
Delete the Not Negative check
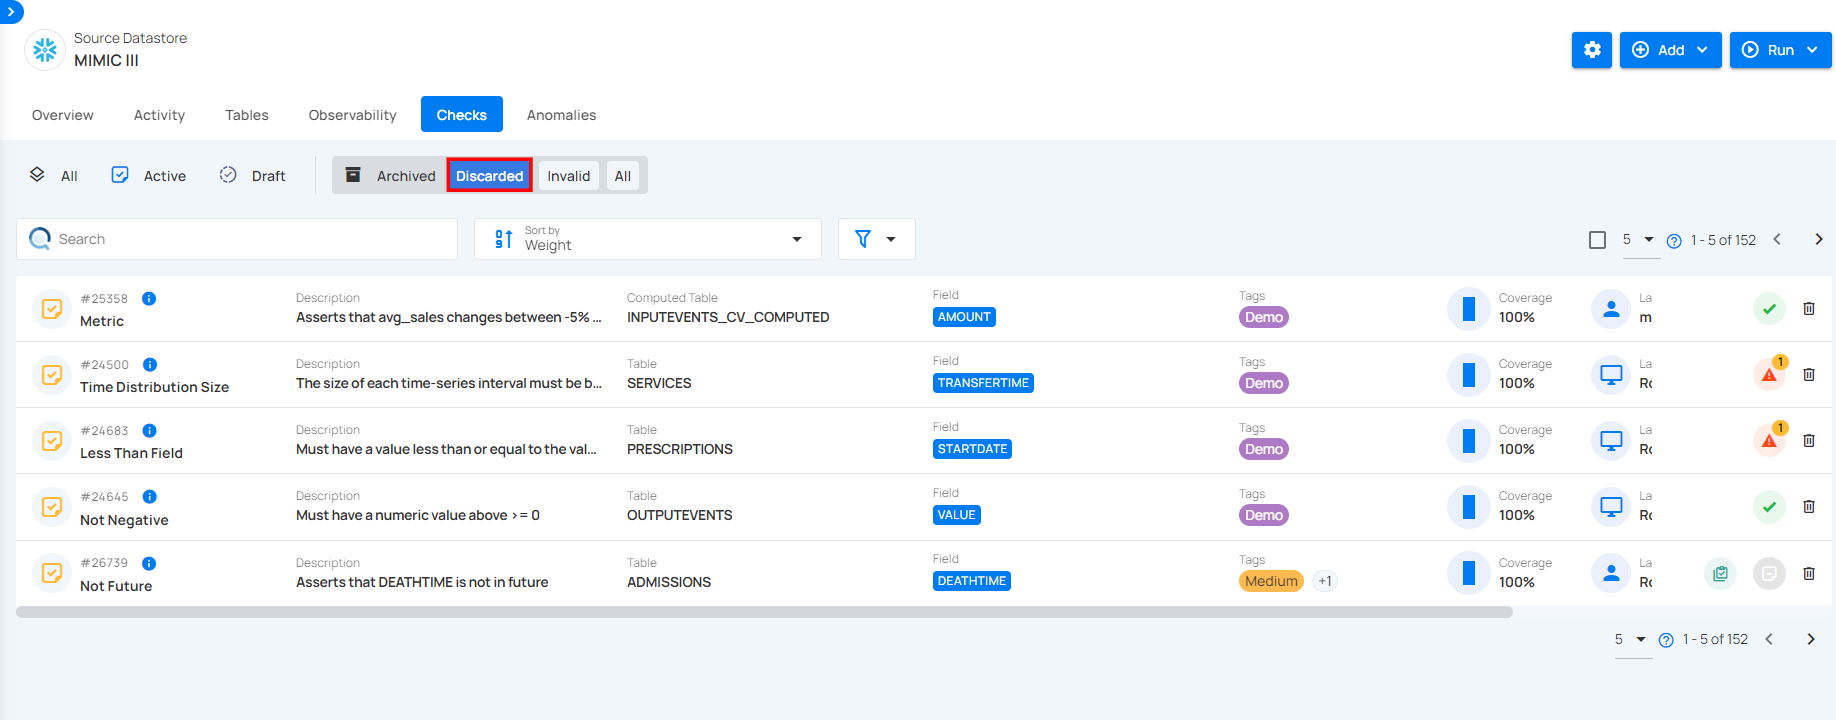click(1809, 507)
